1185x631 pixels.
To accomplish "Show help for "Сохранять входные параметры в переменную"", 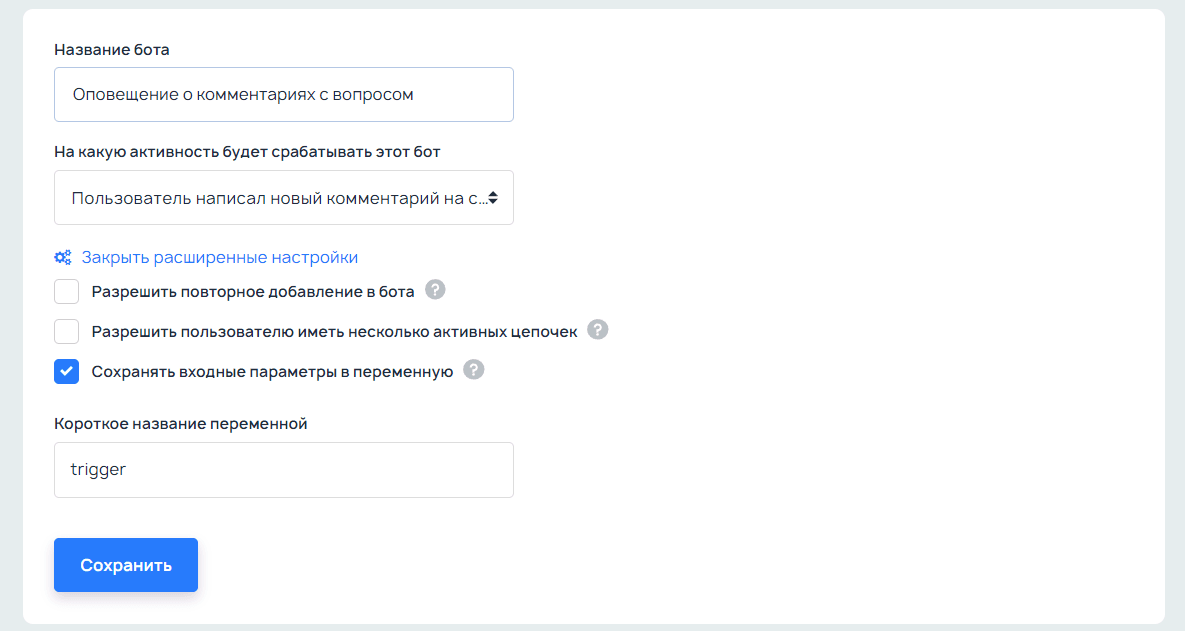I will [x=474, y=370].
